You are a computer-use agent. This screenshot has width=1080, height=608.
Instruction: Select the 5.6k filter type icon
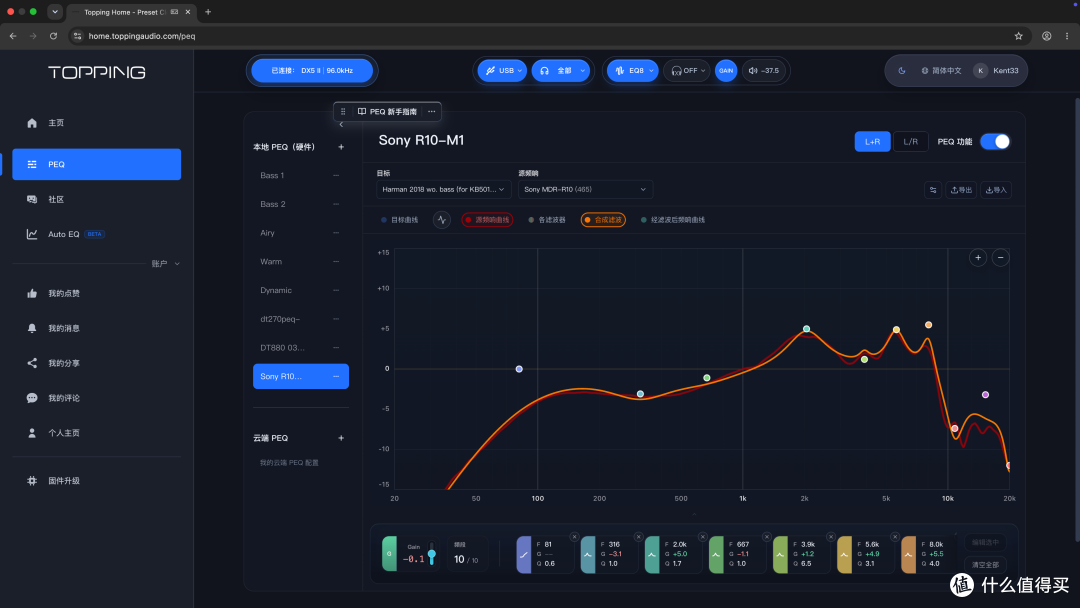point(844,554)
